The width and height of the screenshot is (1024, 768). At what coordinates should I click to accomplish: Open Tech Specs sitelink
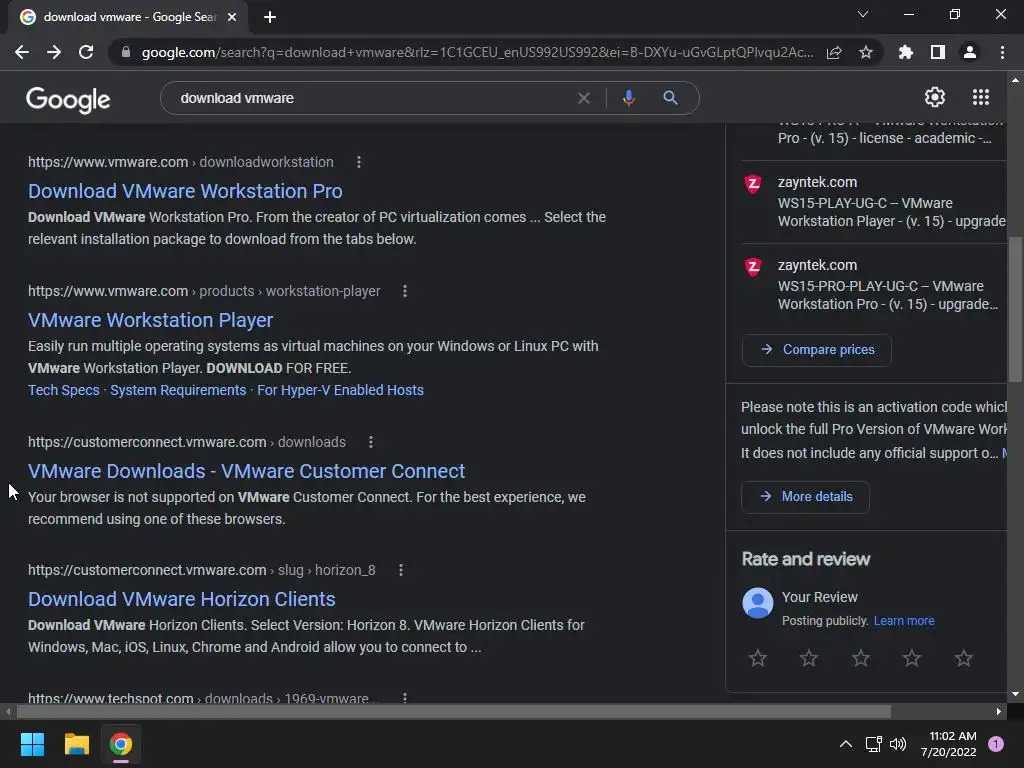tap(63, 390)
